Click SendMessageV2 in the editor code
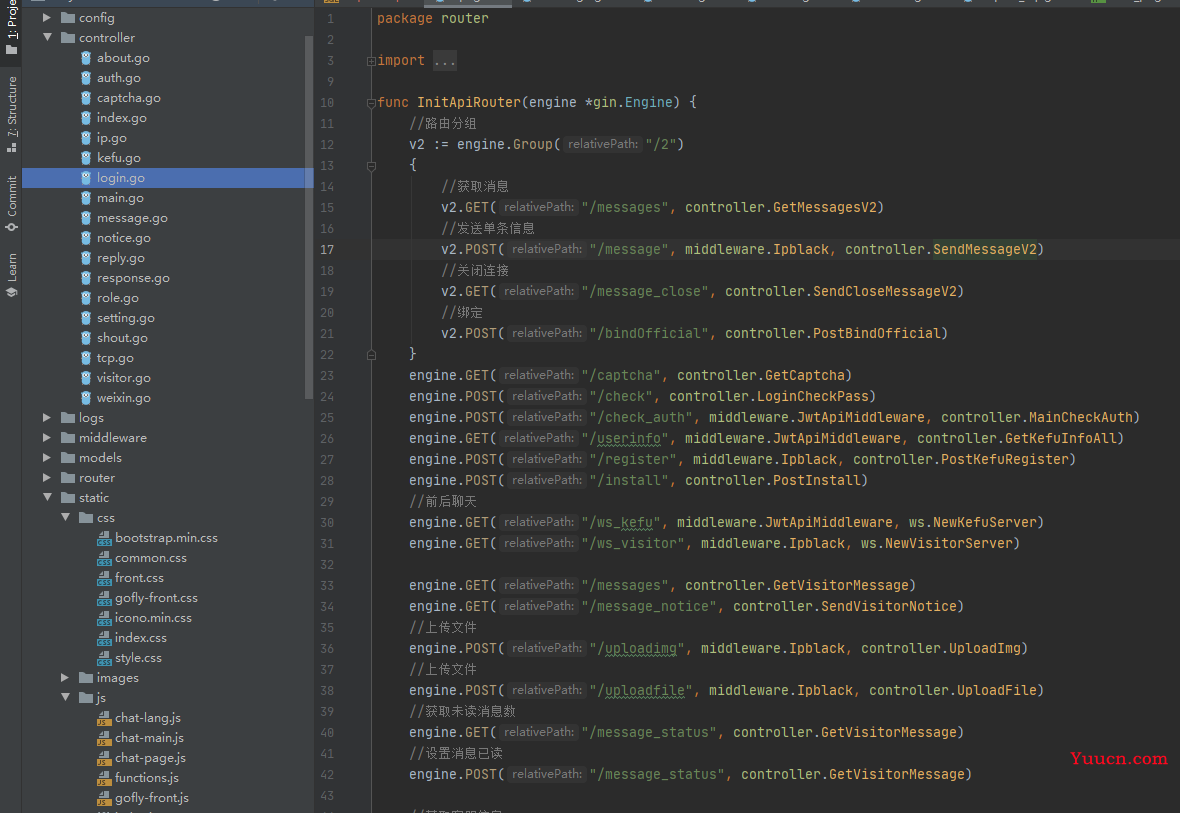Viewport: 1180px width, 813px height. [x=985, y=249]
